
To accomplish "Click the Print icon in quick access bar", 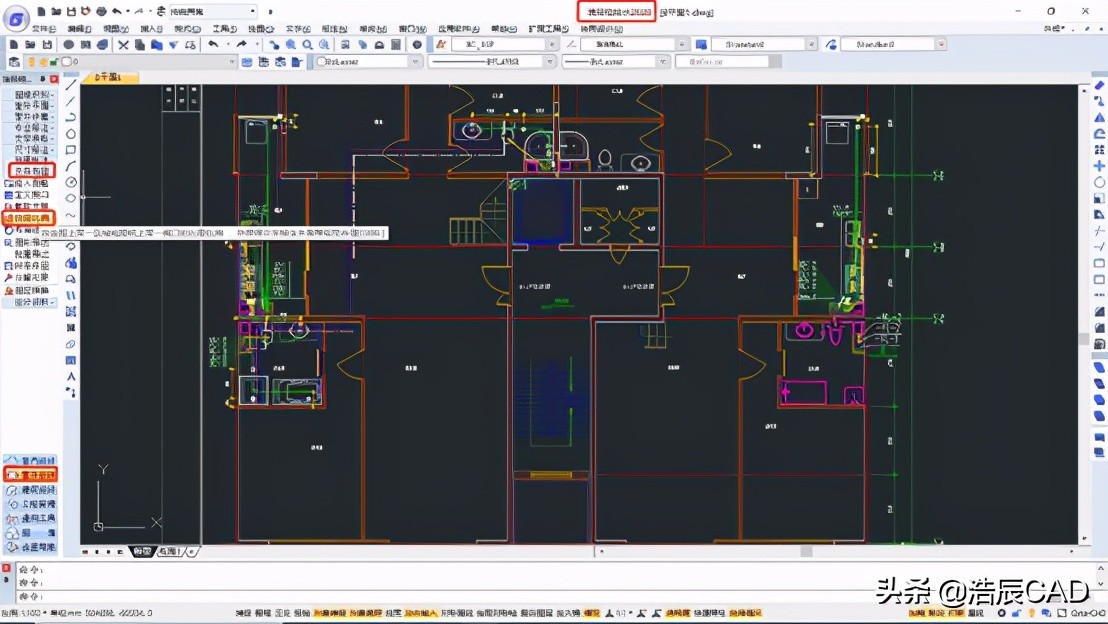I will click(101, 11).
